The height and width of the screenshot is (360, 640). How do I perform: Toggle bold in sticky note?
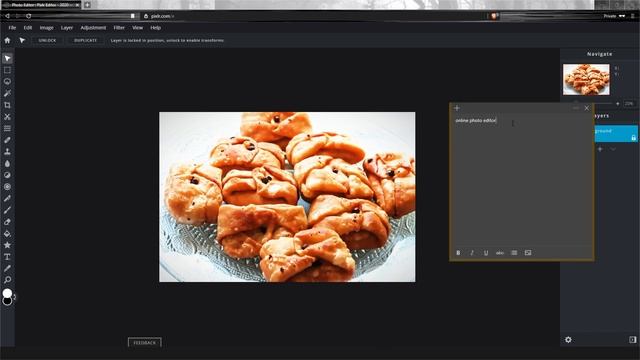click(458, 253)
